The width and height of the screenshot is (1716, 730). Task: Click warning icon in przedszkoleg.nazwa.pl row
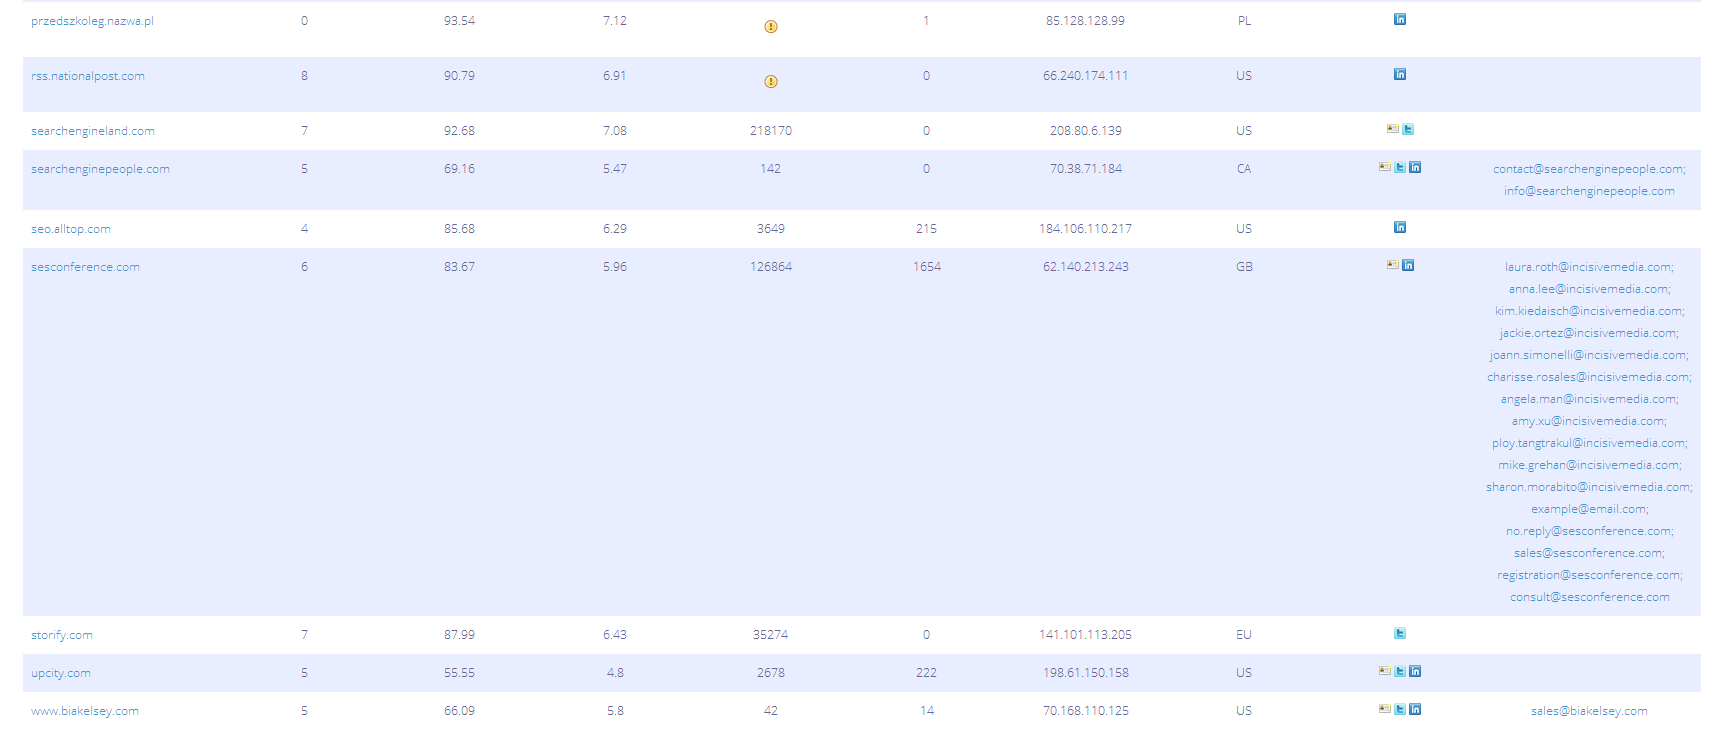pos(771,27)
